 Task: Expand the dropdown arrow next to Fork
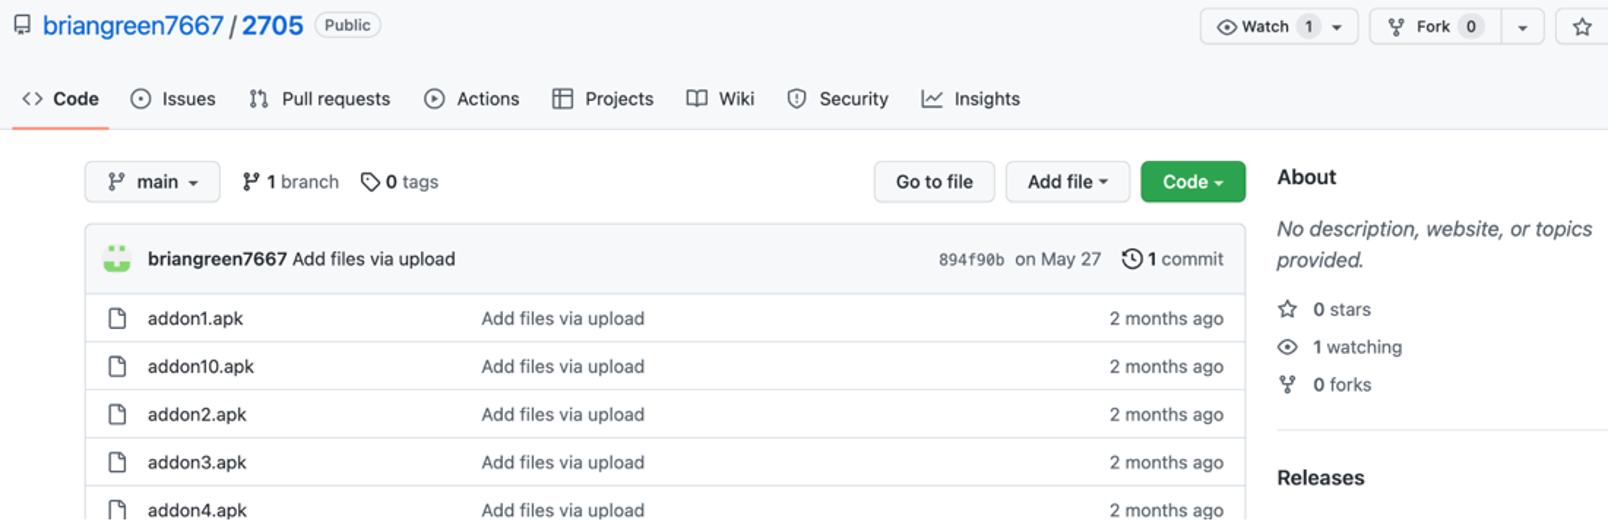[x=1522, y=27]
